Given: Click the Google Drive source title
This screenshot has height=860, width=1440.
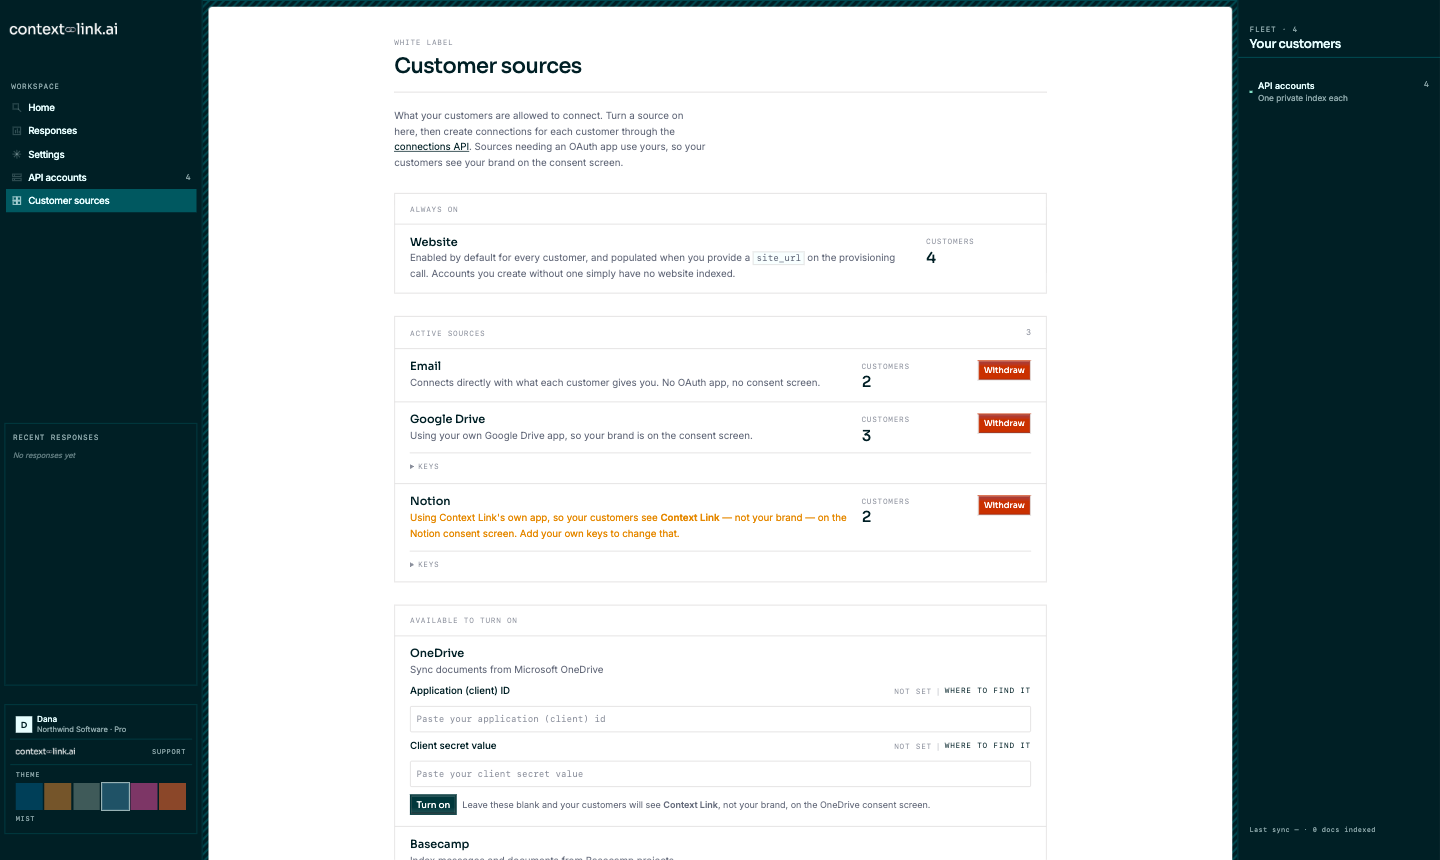Looking at the screenshot, I should [x=447, y=419].
